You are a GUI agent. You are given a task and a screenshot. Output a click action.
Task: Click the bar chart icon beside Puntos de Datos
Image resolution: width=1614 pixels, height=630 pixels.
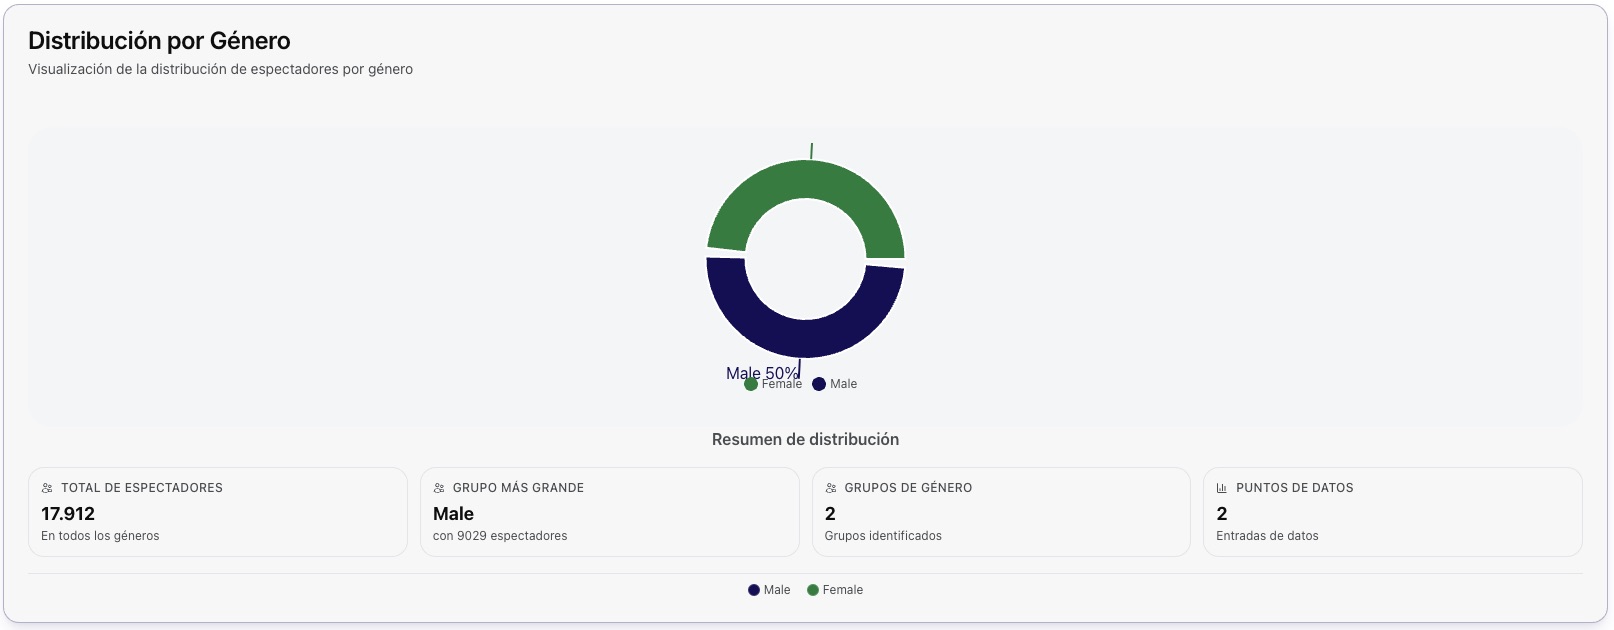point(1222,488)
